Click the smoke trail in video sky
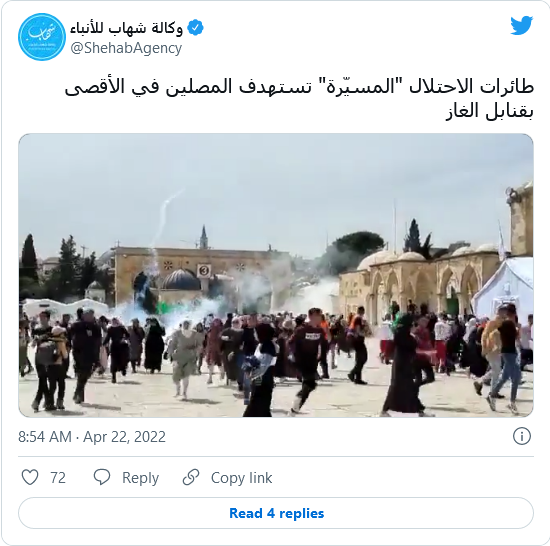Image resolution: width=550 pixels, height=546 pixels. [167, 217]
